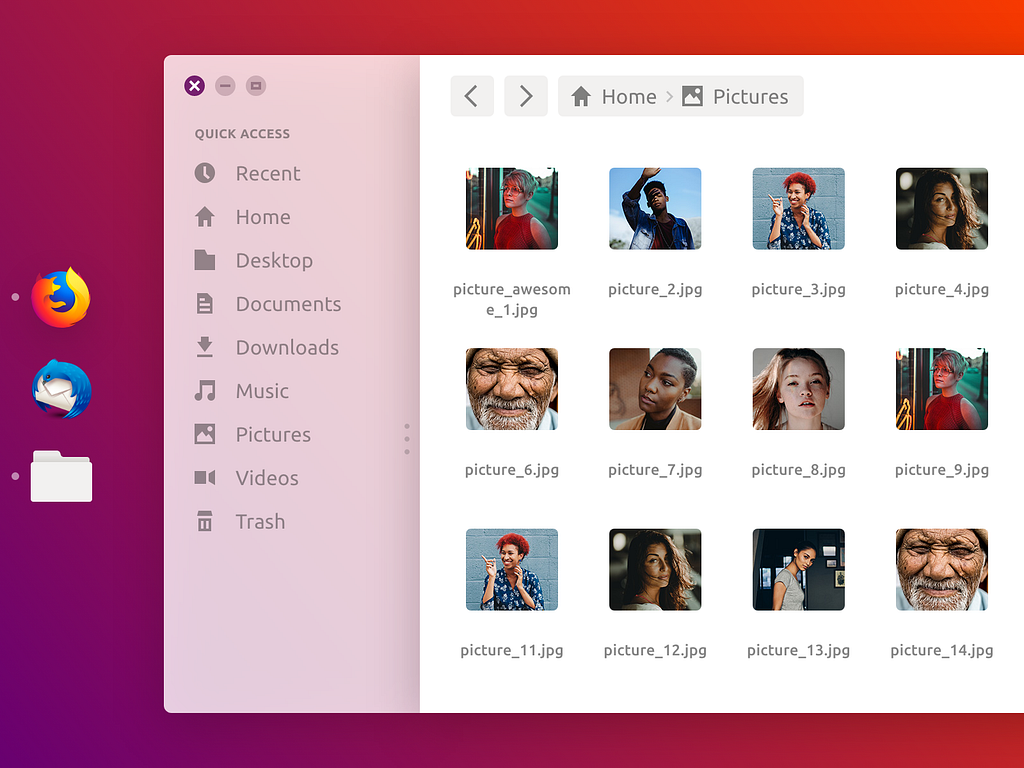Navigate back using the left arrow button
The width and height of the screenshot is (1024, 768).
472,96
